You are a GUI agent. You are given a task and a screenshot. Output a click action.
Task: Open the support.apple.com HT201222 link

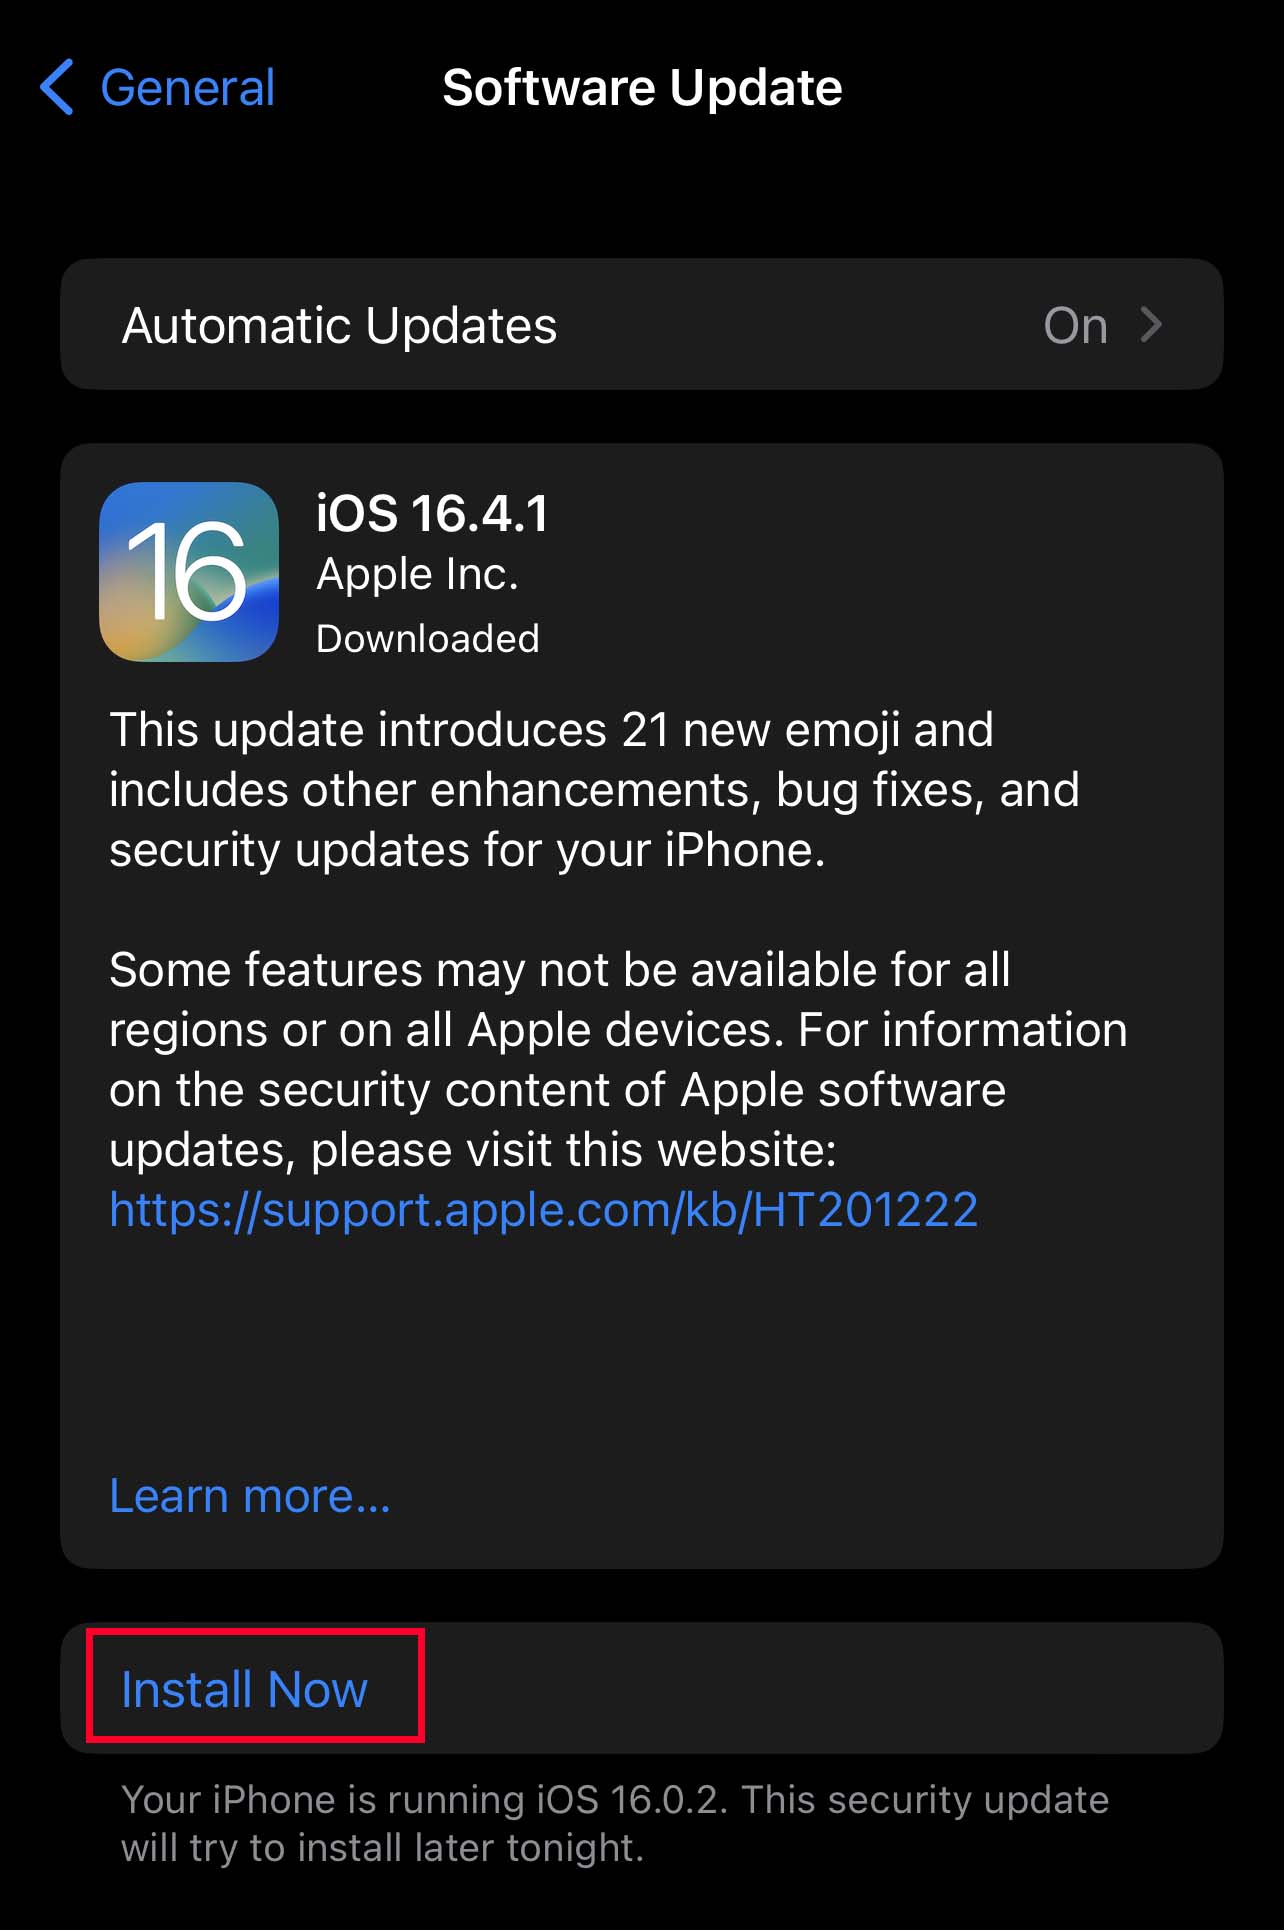(543, 1210)
